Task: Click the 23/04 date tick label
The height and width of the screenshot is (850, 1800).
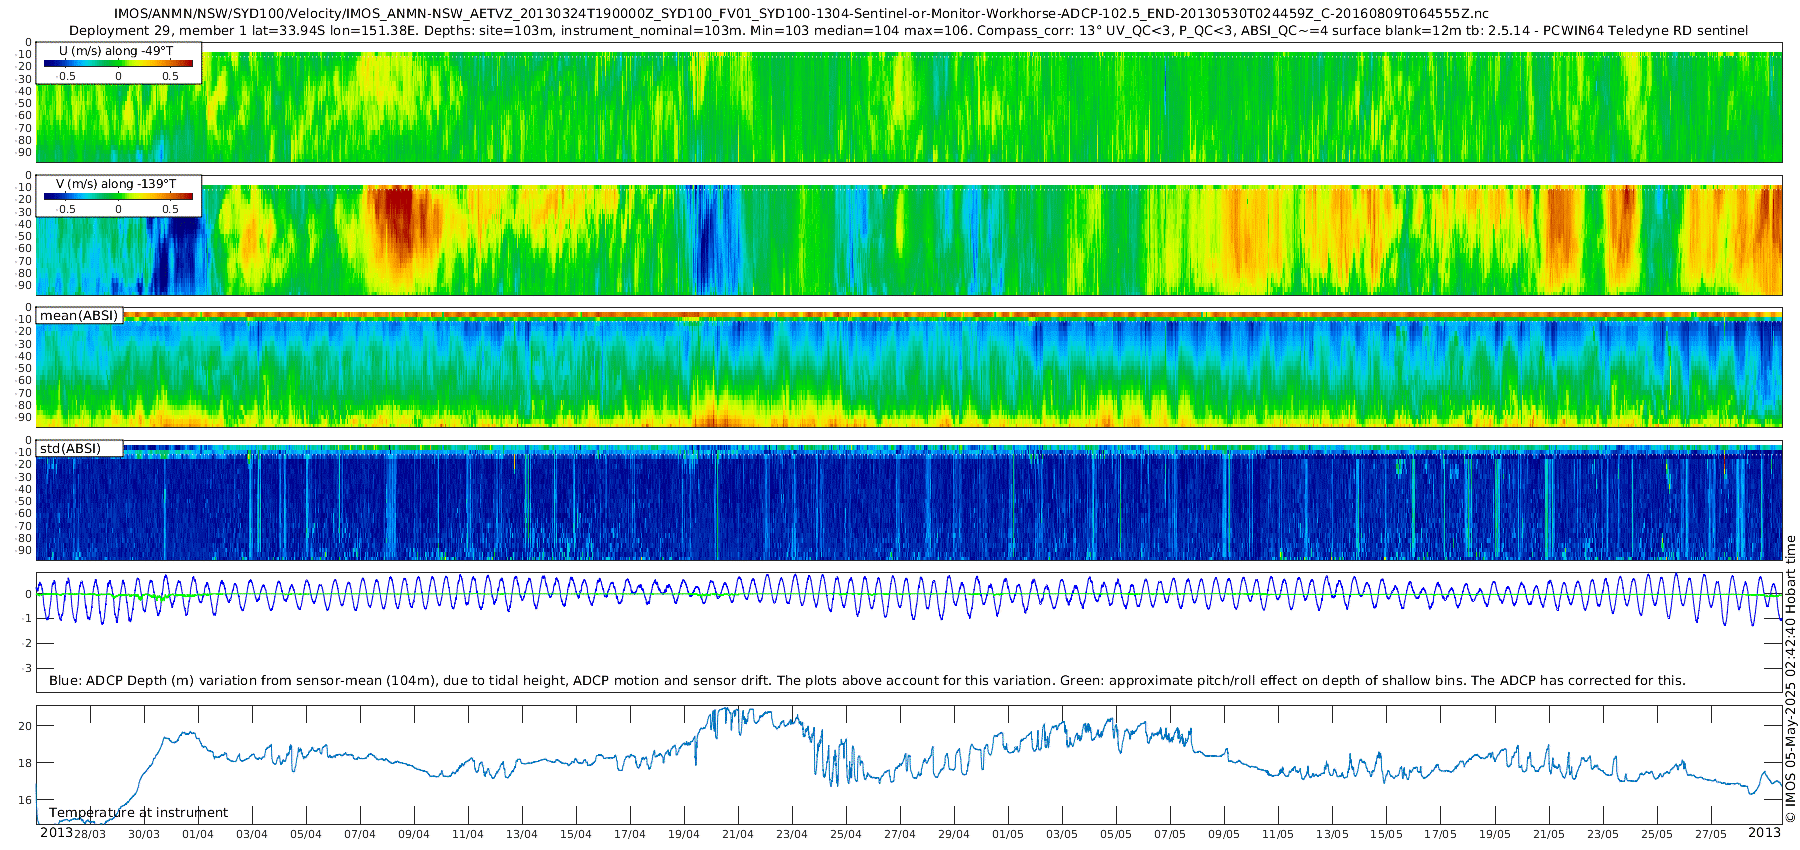Action: click(791, 834)
